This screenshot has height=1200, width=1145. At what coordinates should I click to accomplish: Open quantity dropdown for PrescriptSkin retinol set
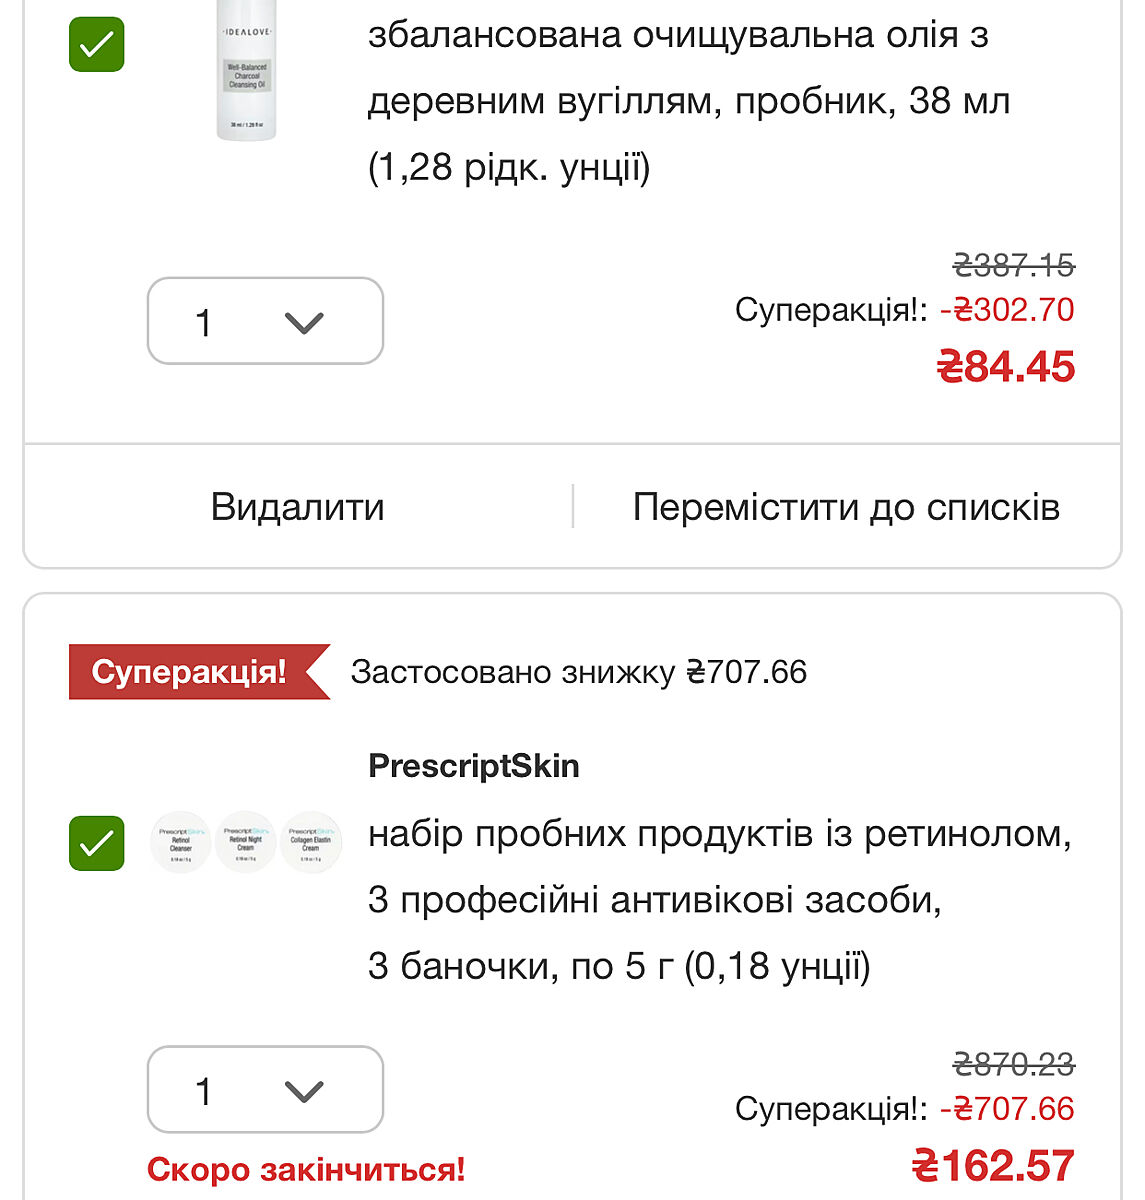(265, 1089)
